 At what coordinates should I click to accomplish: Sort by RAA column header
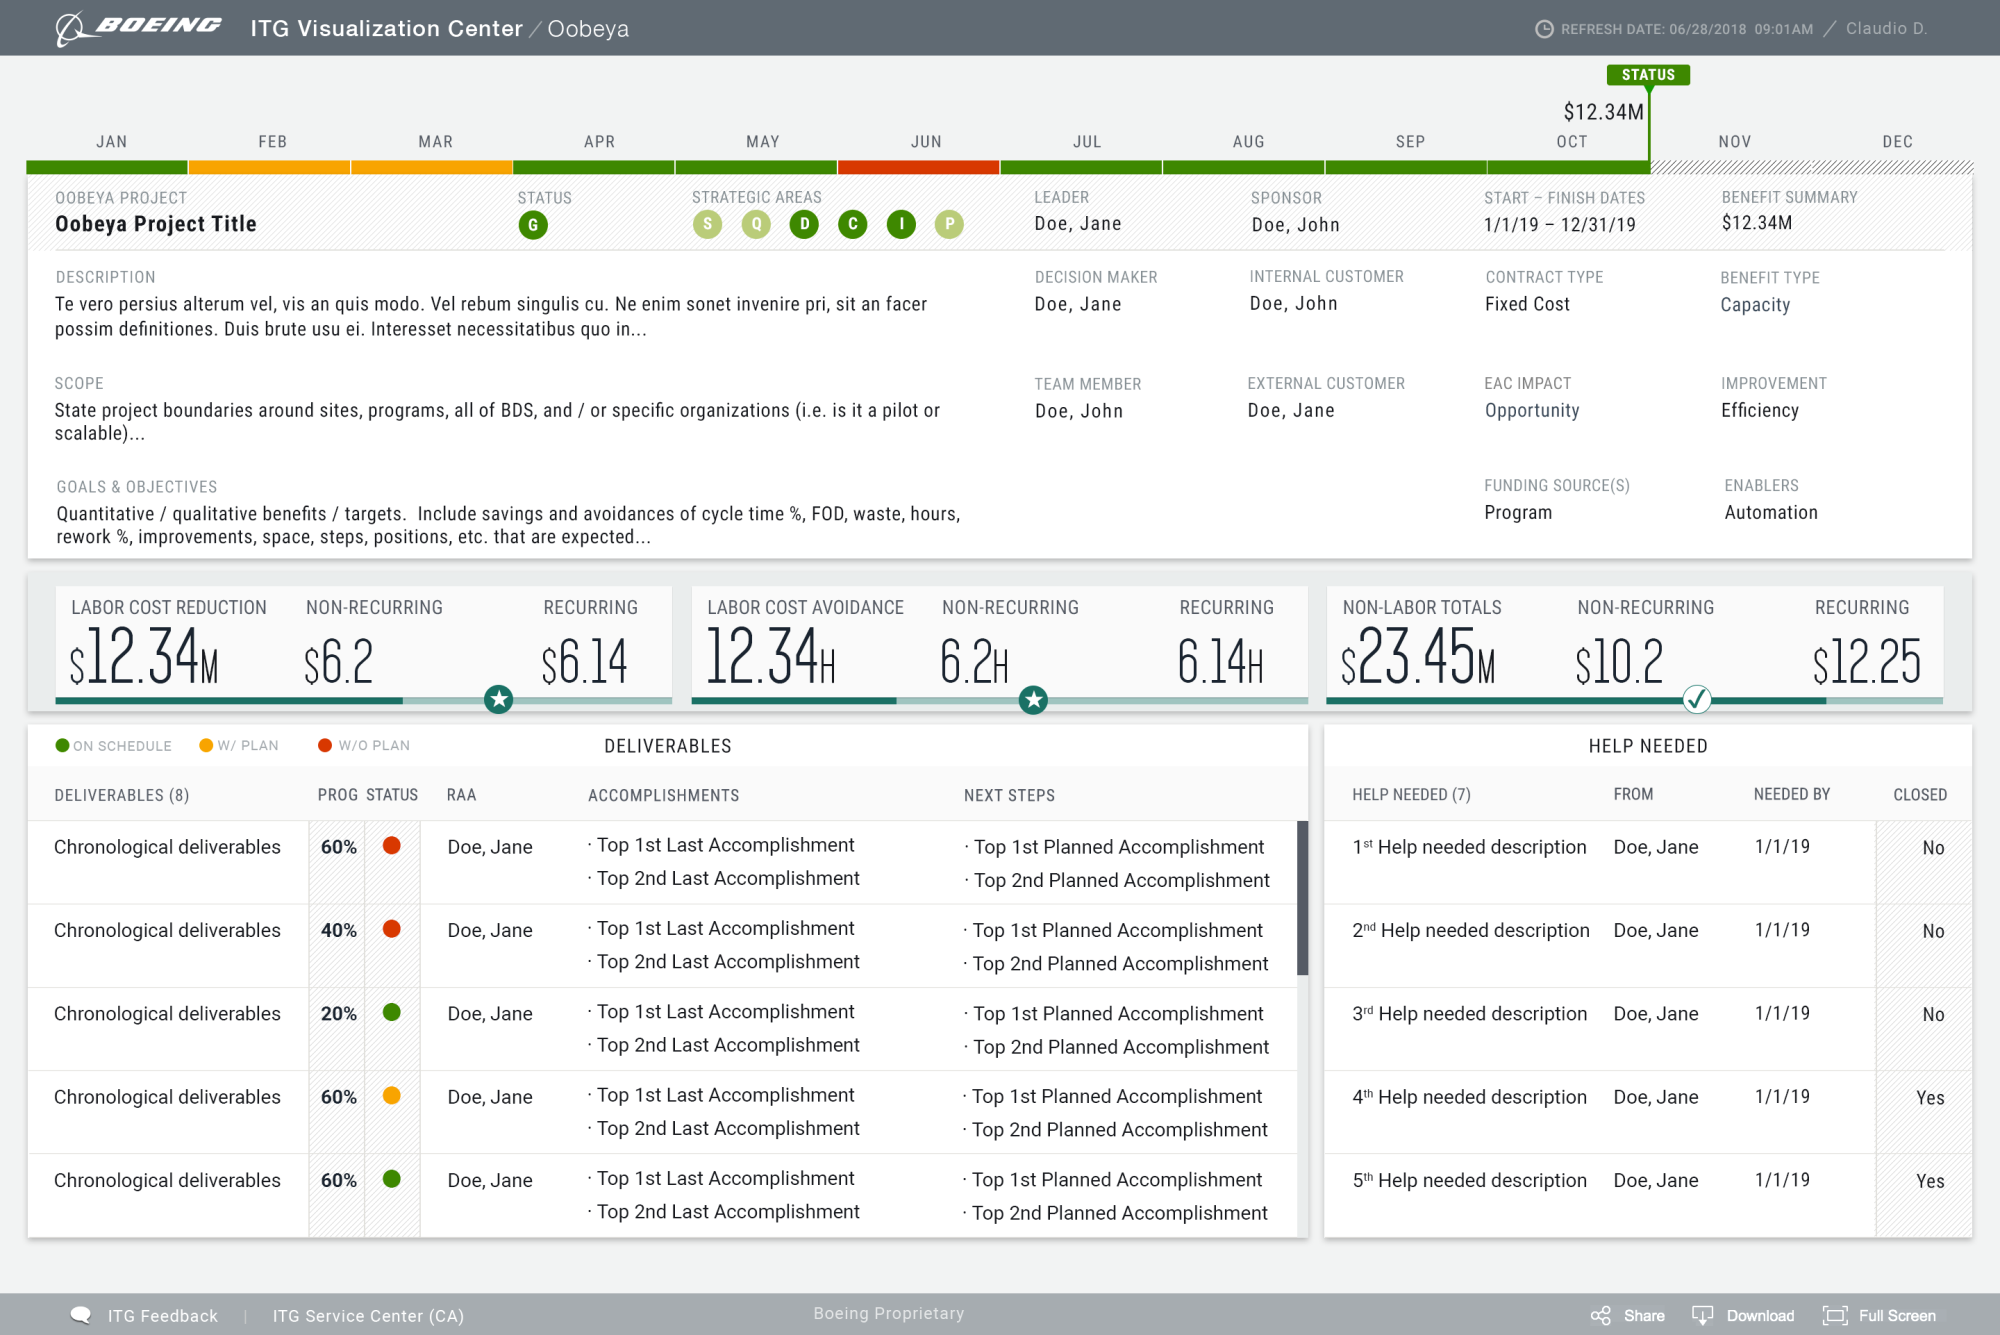(461, 795)
